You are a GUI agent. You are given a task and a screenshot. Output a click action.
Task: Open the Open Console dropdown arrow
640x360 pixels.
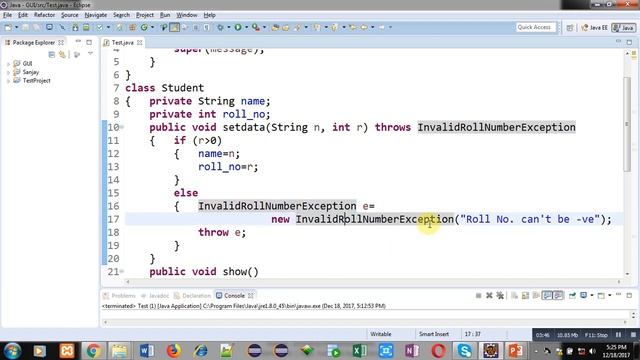[x=610, y=295]
